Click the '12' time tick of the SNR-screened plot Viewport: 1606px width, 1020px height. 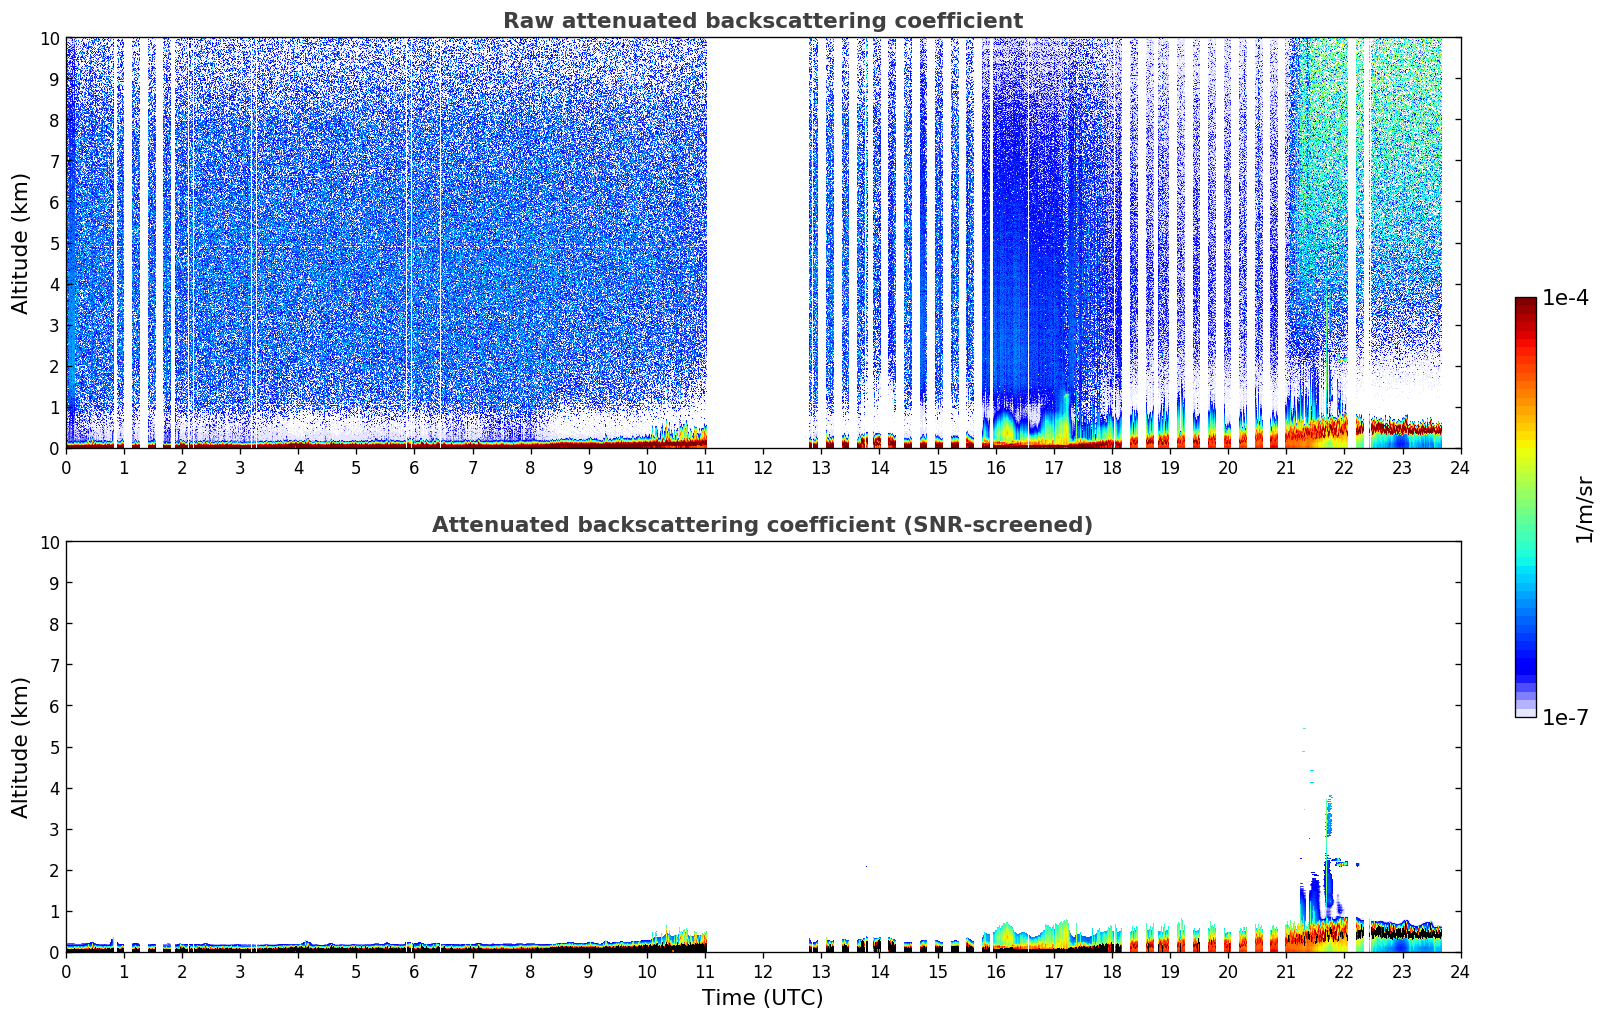763,971
